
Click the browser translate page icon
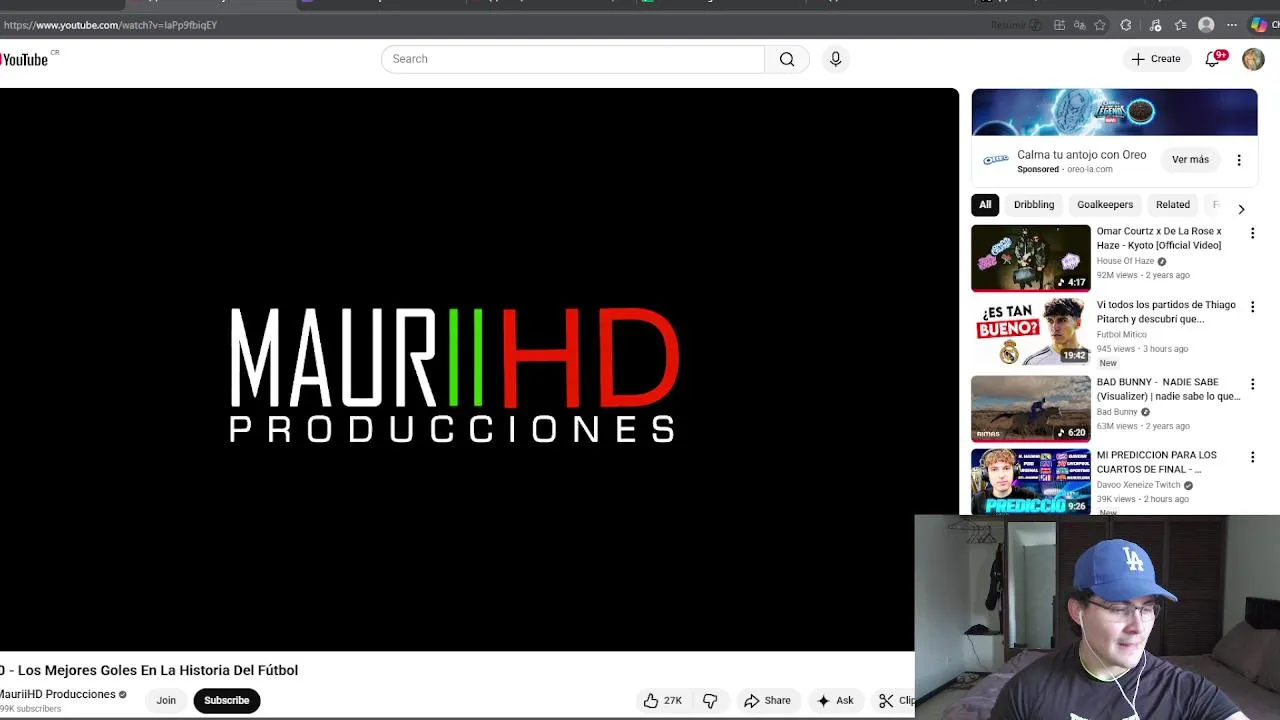pos(1080,25)
